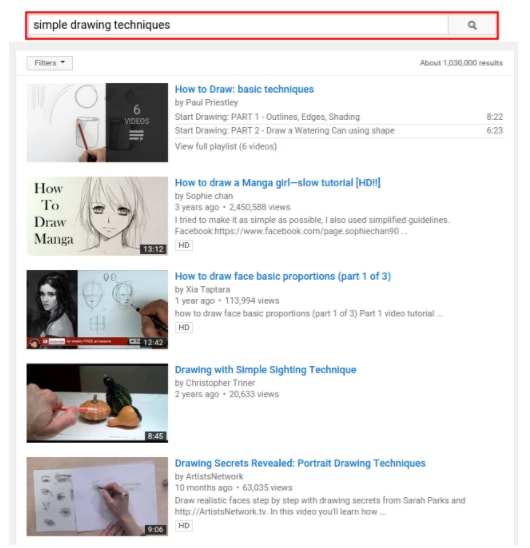Image resolution: width=530 pixels, height=548 pixels.
Task: Select 'Start Drawing: PART 2' watering can entry
Action: pyautogui.click(x=339, y=131)
